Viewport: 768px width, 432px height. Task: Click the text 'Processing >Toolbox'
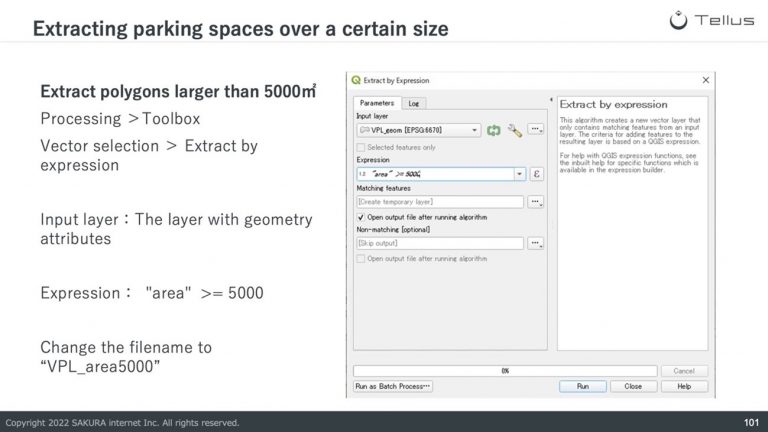point(120,119)
